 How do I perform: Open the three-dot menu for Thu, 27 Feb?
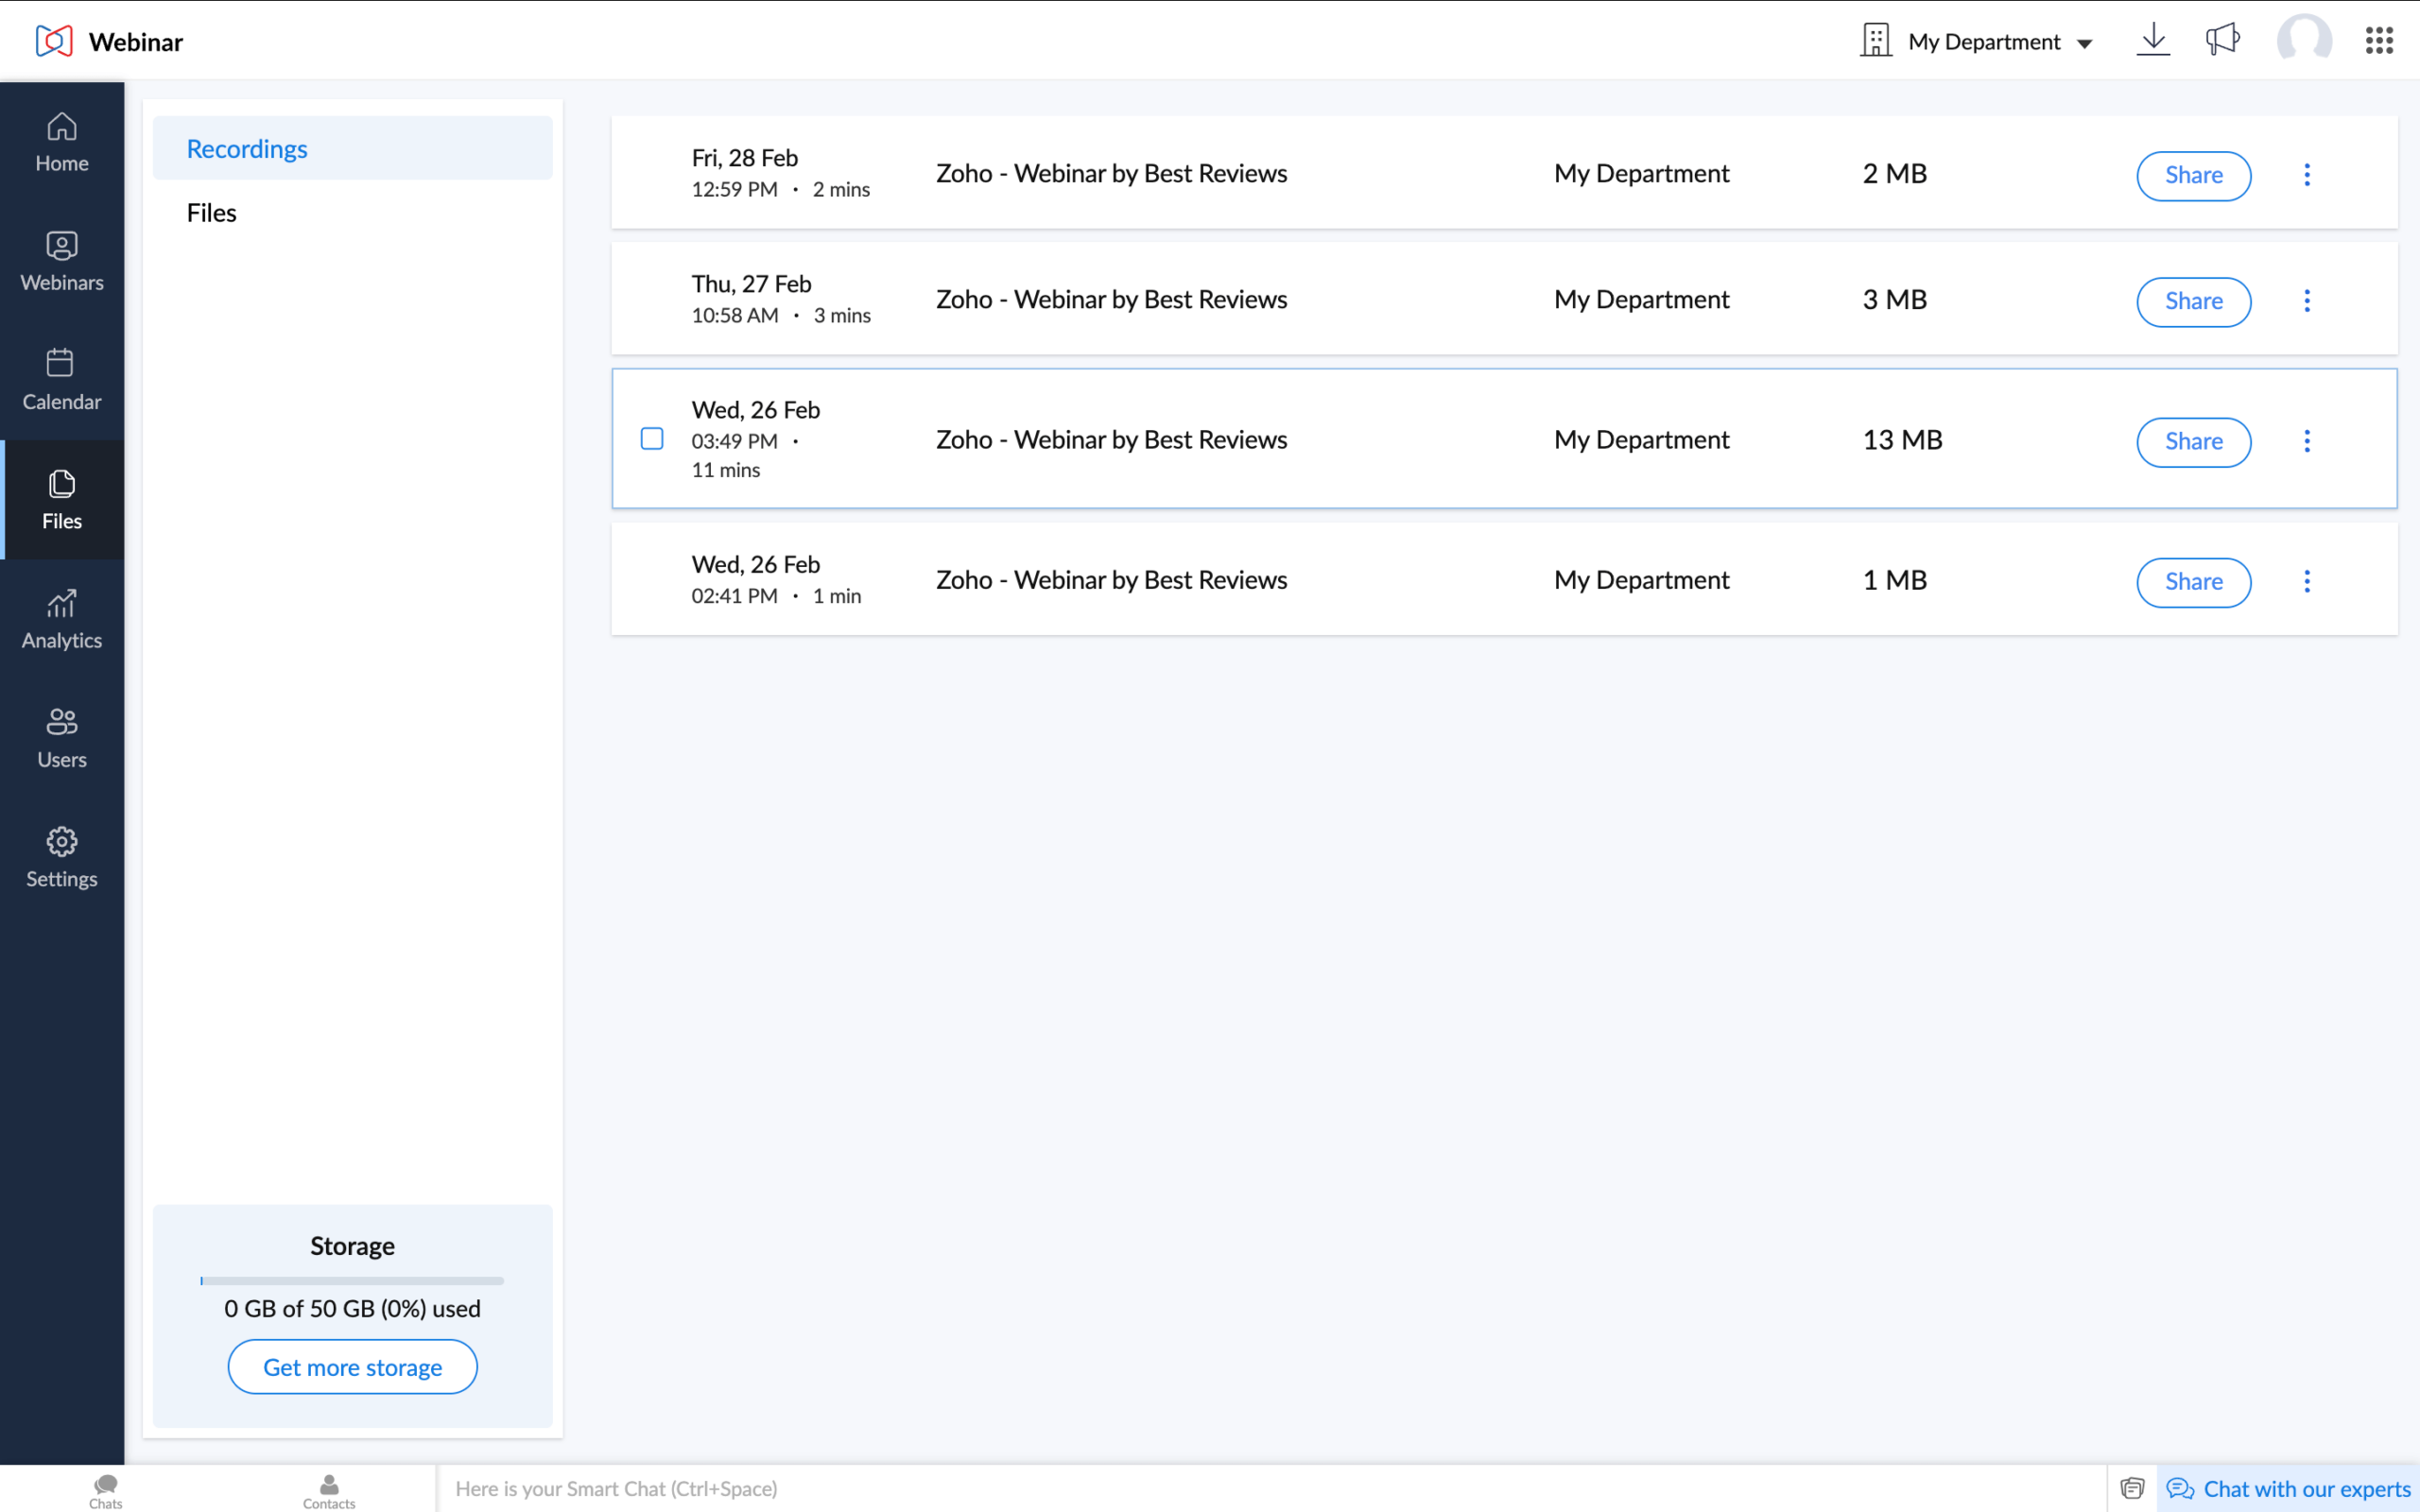click(x=2307, y=300)
